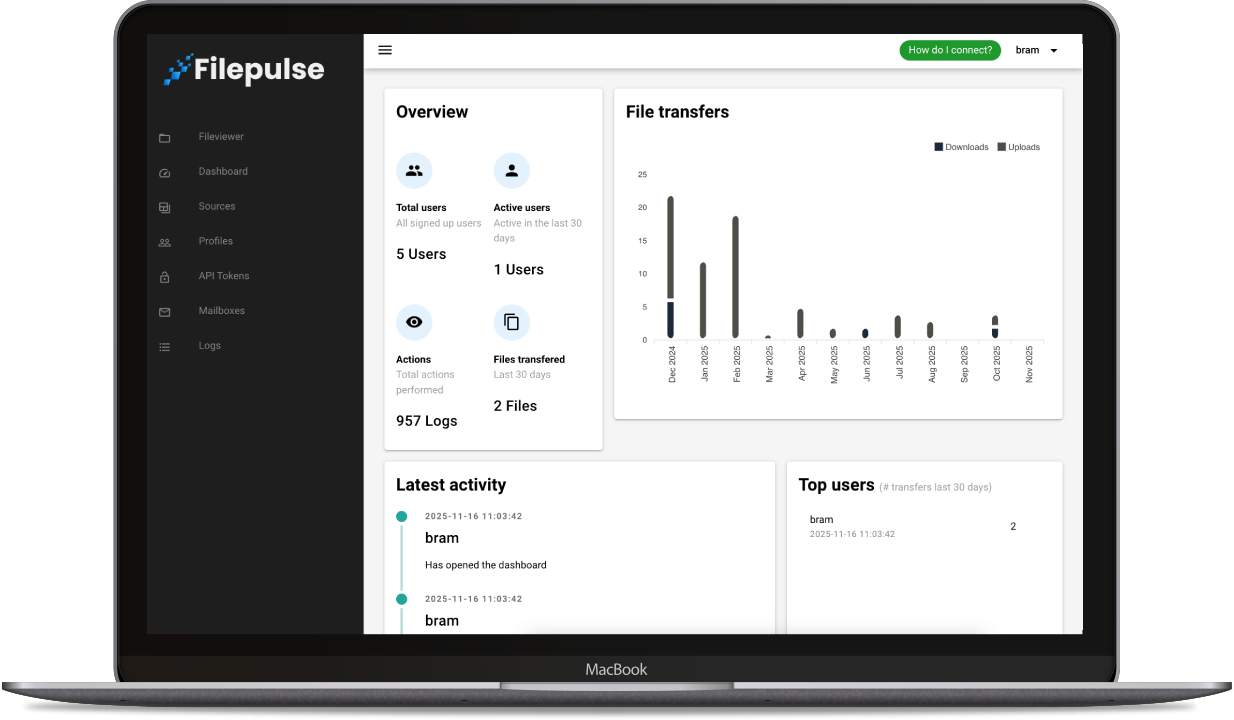Select bram in Top users list
Viewport: 1234px width, 720px height.
(821, 520)
